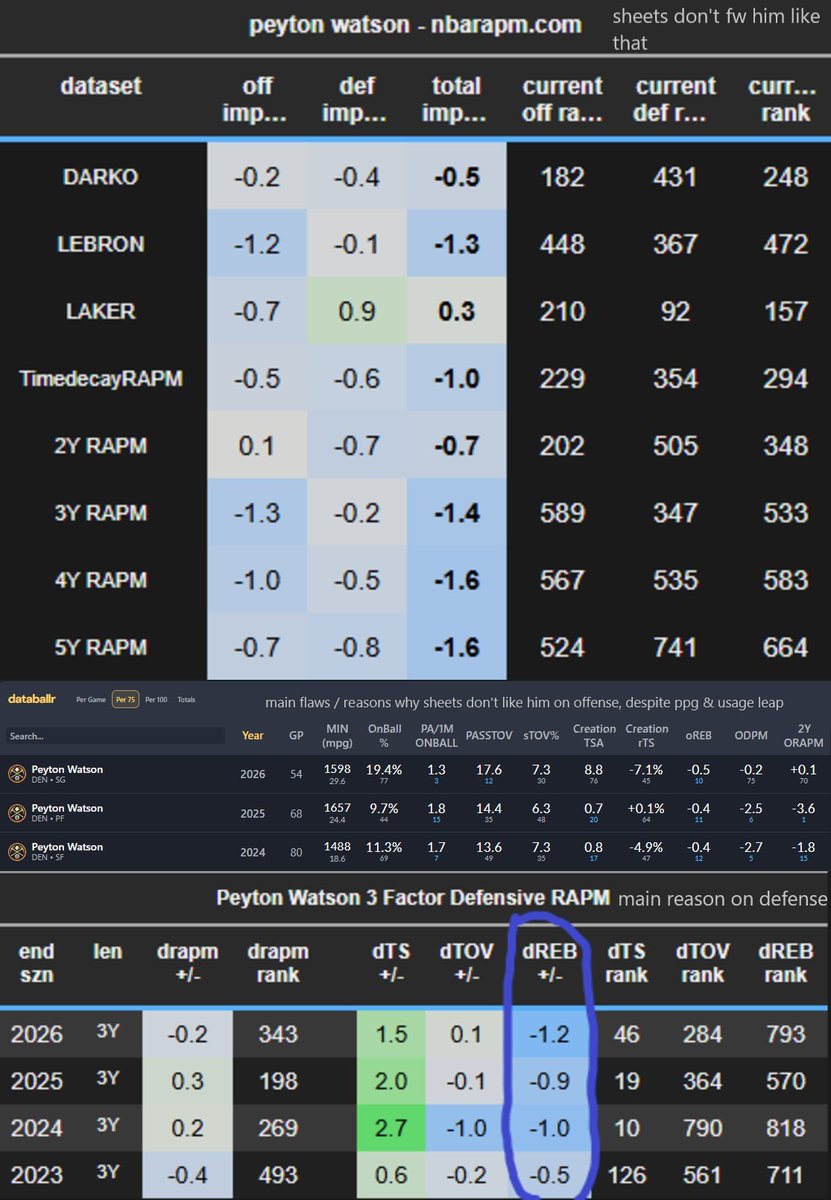Select the 3Y RAPM row label
This screenshot has width=831, height=1200.
[99, 513]
